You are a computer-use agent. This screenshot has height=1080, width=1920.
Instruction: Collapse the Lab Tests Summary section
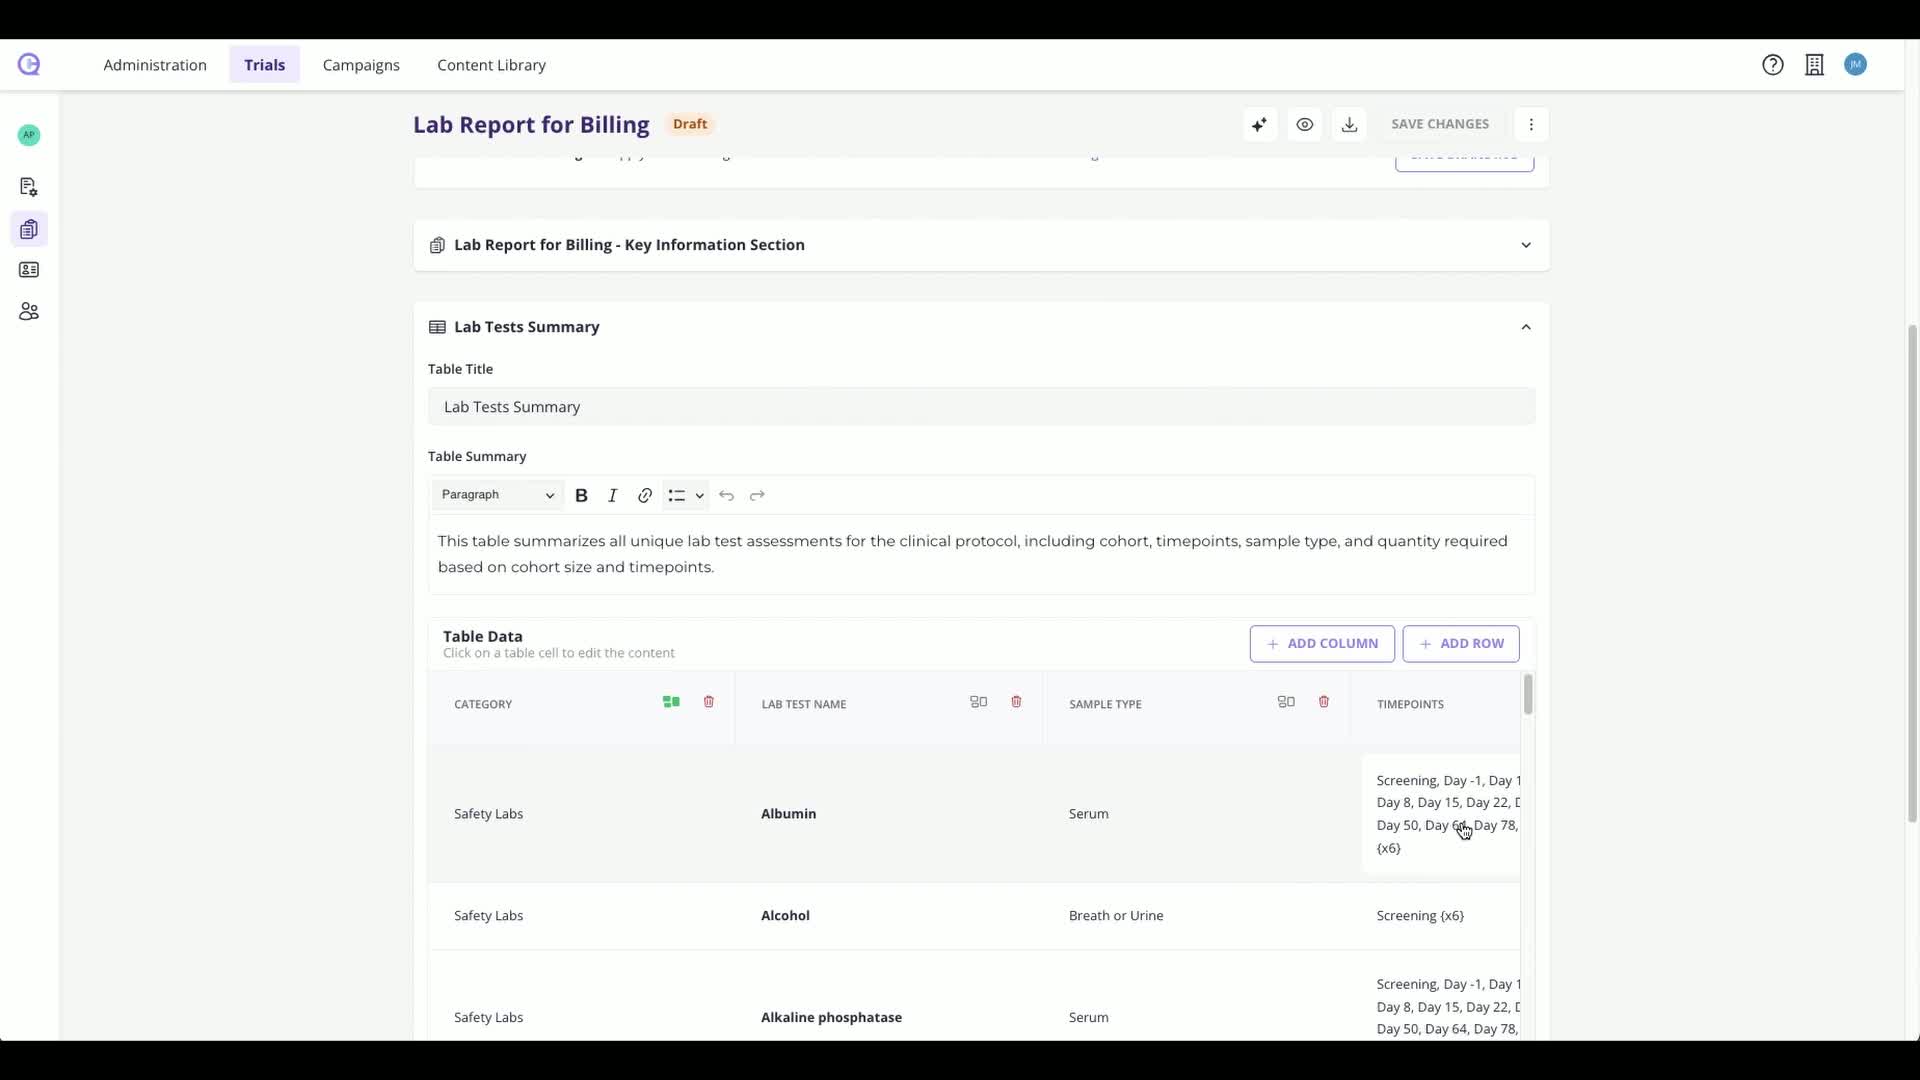1525,327
